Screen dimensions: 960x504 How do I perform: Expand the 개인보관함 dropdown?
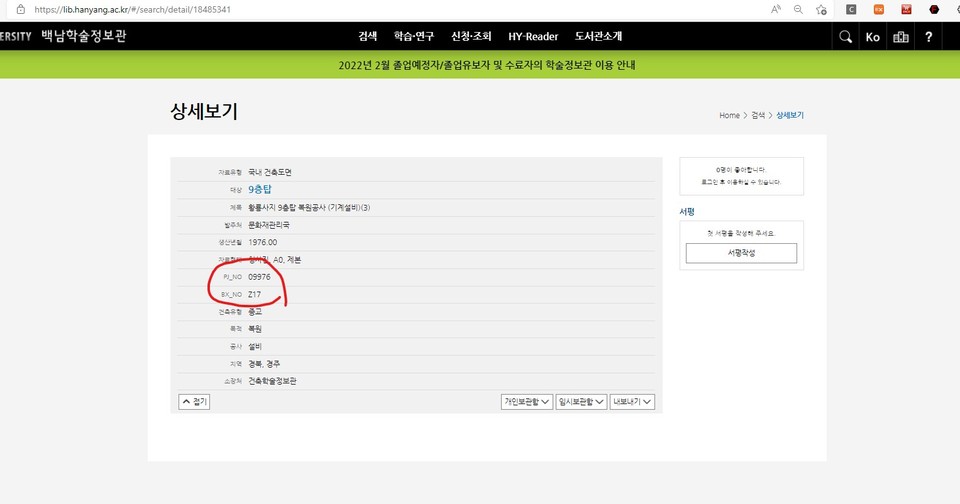pos(527,402)
